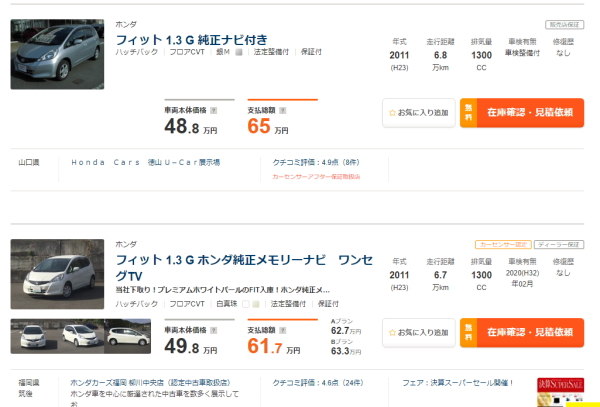
Task: Select the silver M color swatch
Action: coord(239,52)
